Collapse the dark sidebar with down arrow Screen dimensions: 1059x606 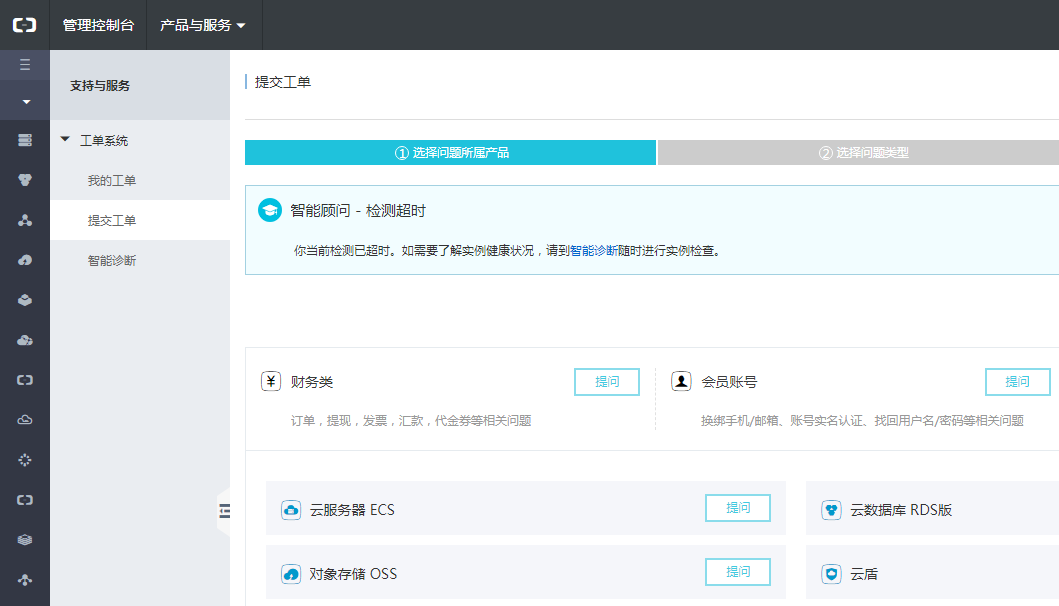pyautogui.click(x=26, y=102)
